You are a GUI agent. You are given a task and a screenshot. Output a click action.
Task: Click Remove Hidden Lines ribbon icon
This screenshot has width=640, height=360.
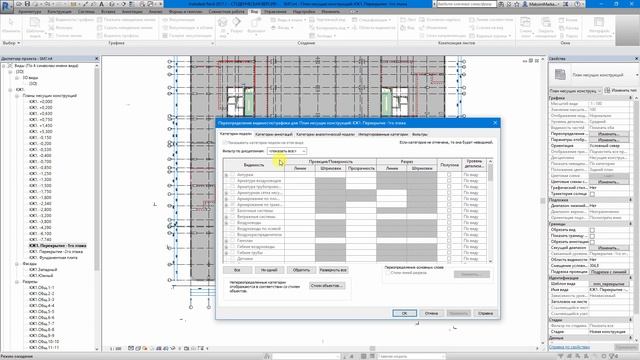100,28
